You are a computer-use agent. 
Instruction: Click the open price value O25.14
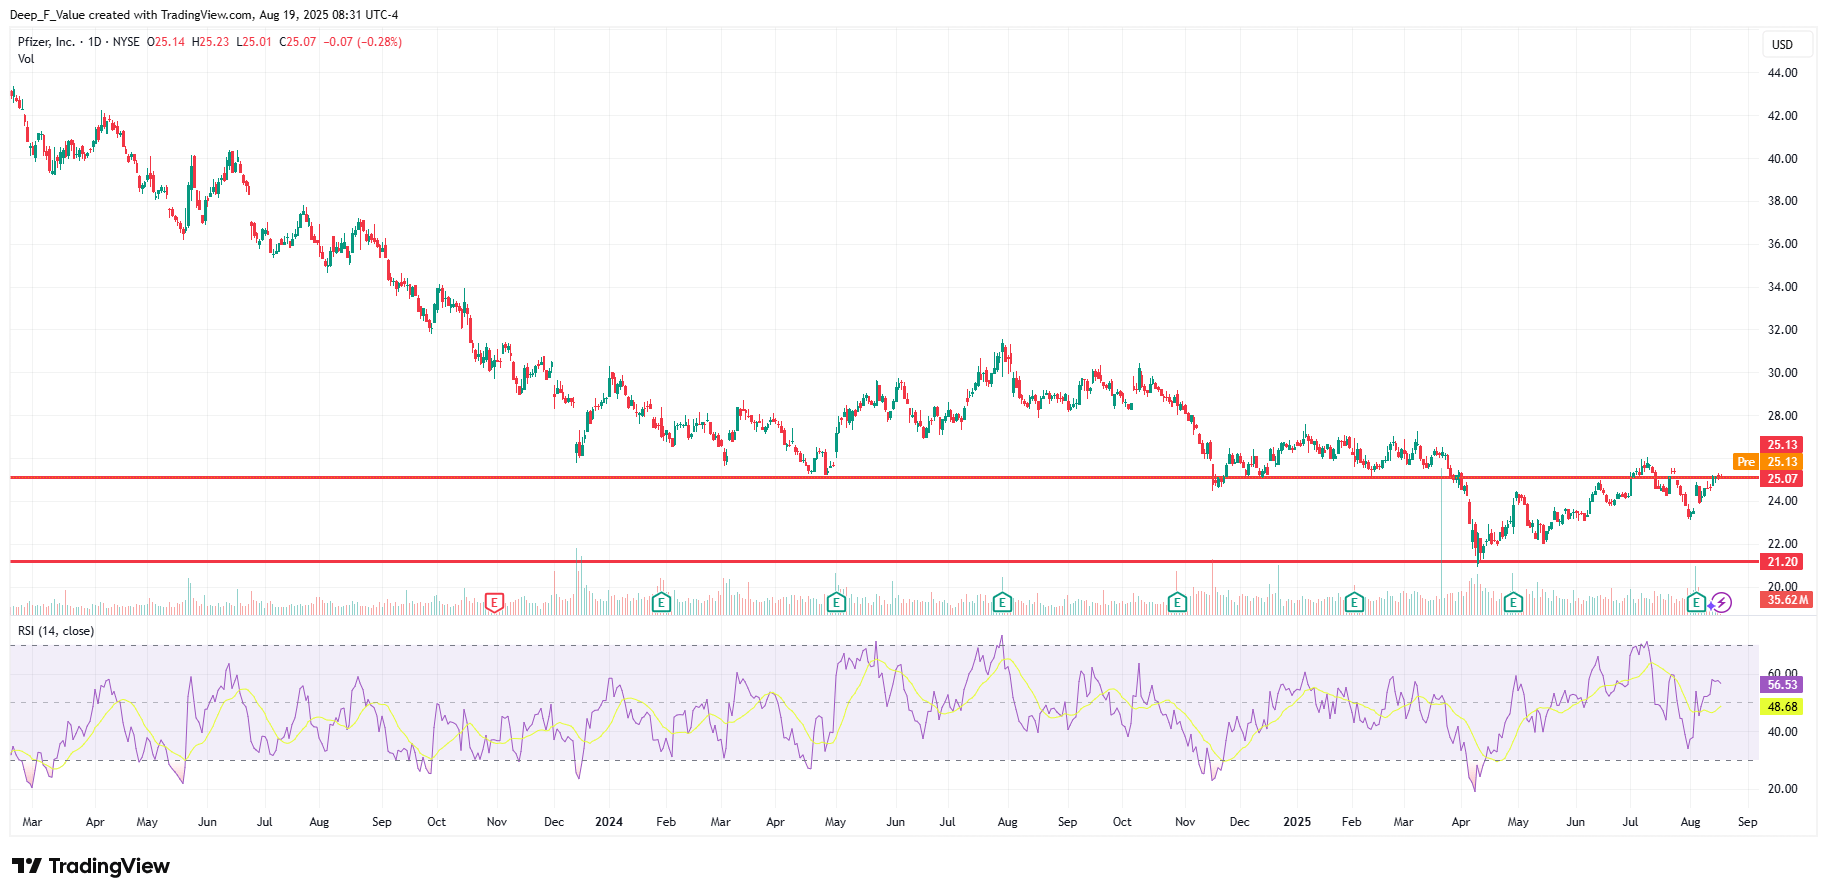pyautogui.click(x=166, y=42)
